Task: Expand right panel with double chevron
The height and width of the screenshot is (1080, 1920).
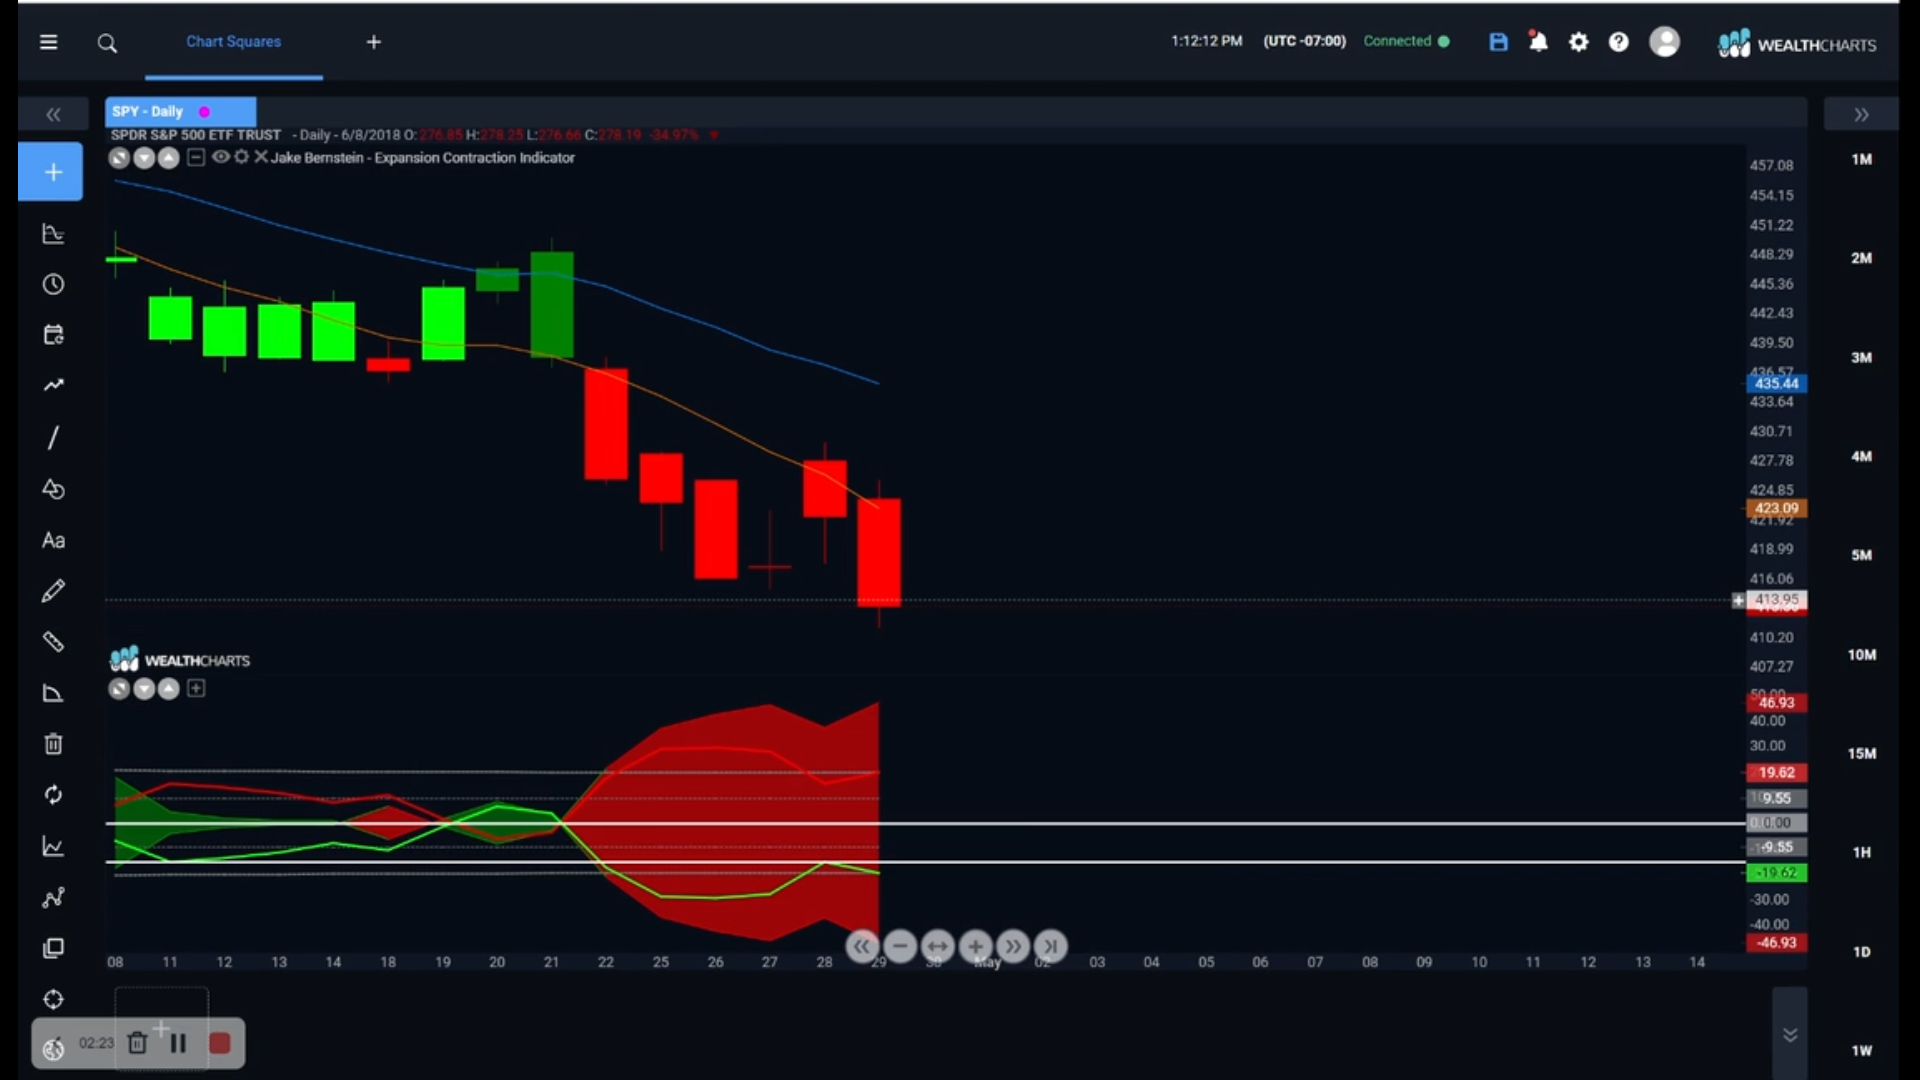Action: coord(1861,115)
